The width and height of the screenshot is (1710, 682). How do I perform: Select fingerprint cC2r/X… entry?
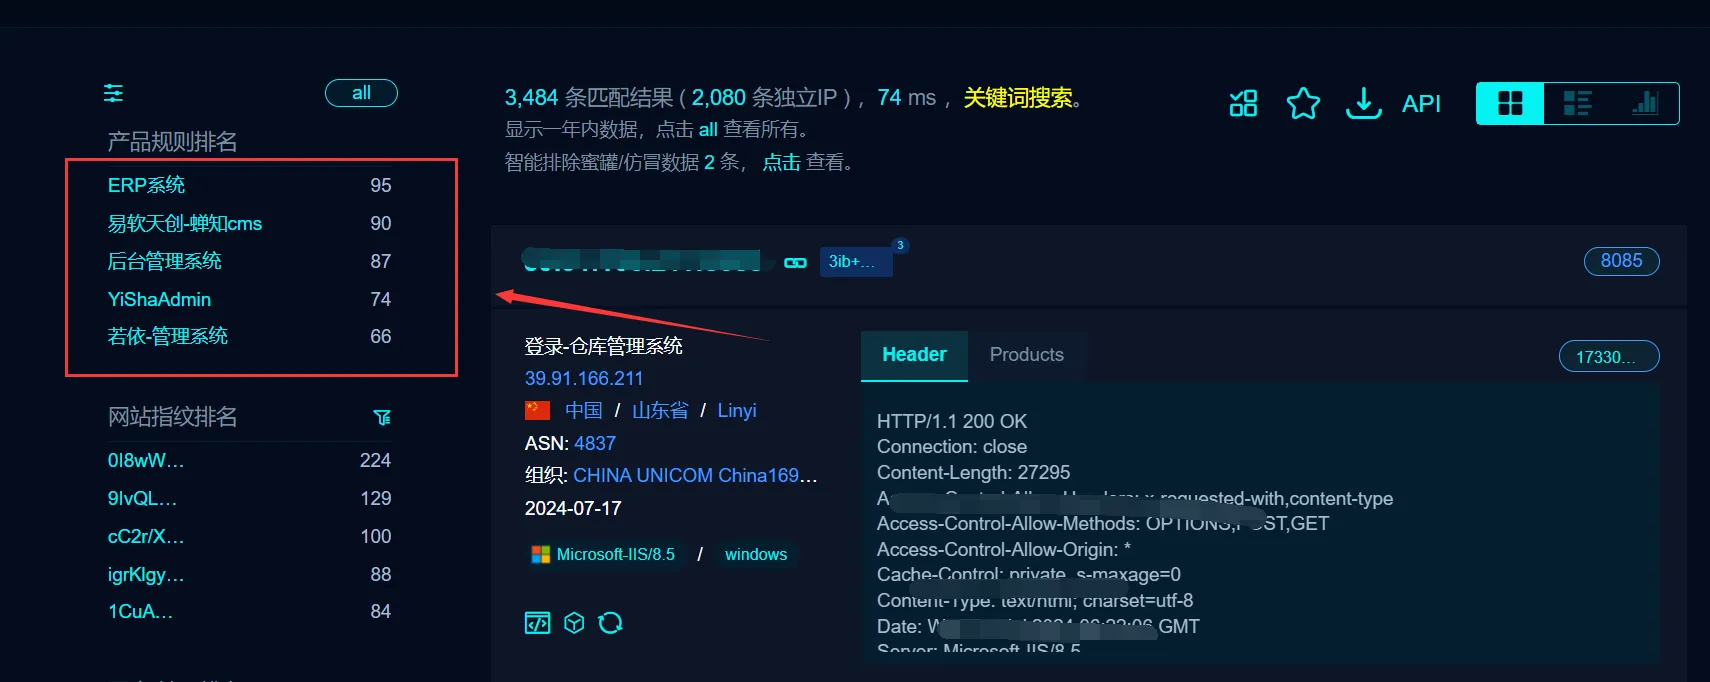[x=146, y=536]
